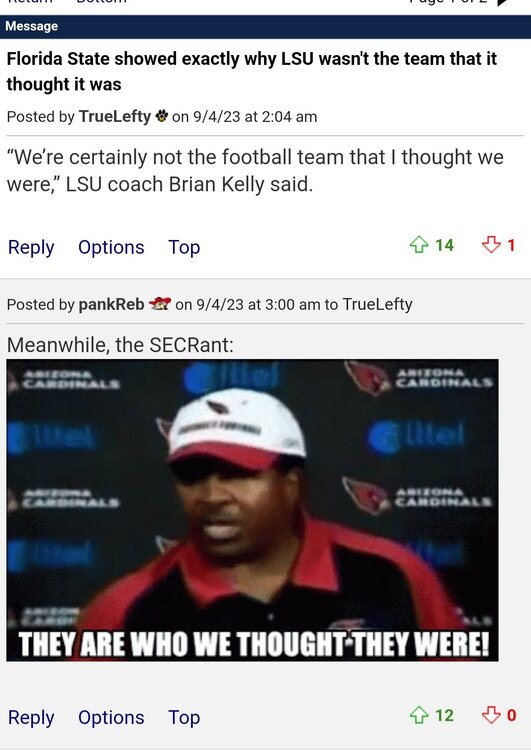Jump to Top from first post
The width and height of the screenshot is (531, 750).
184,247
